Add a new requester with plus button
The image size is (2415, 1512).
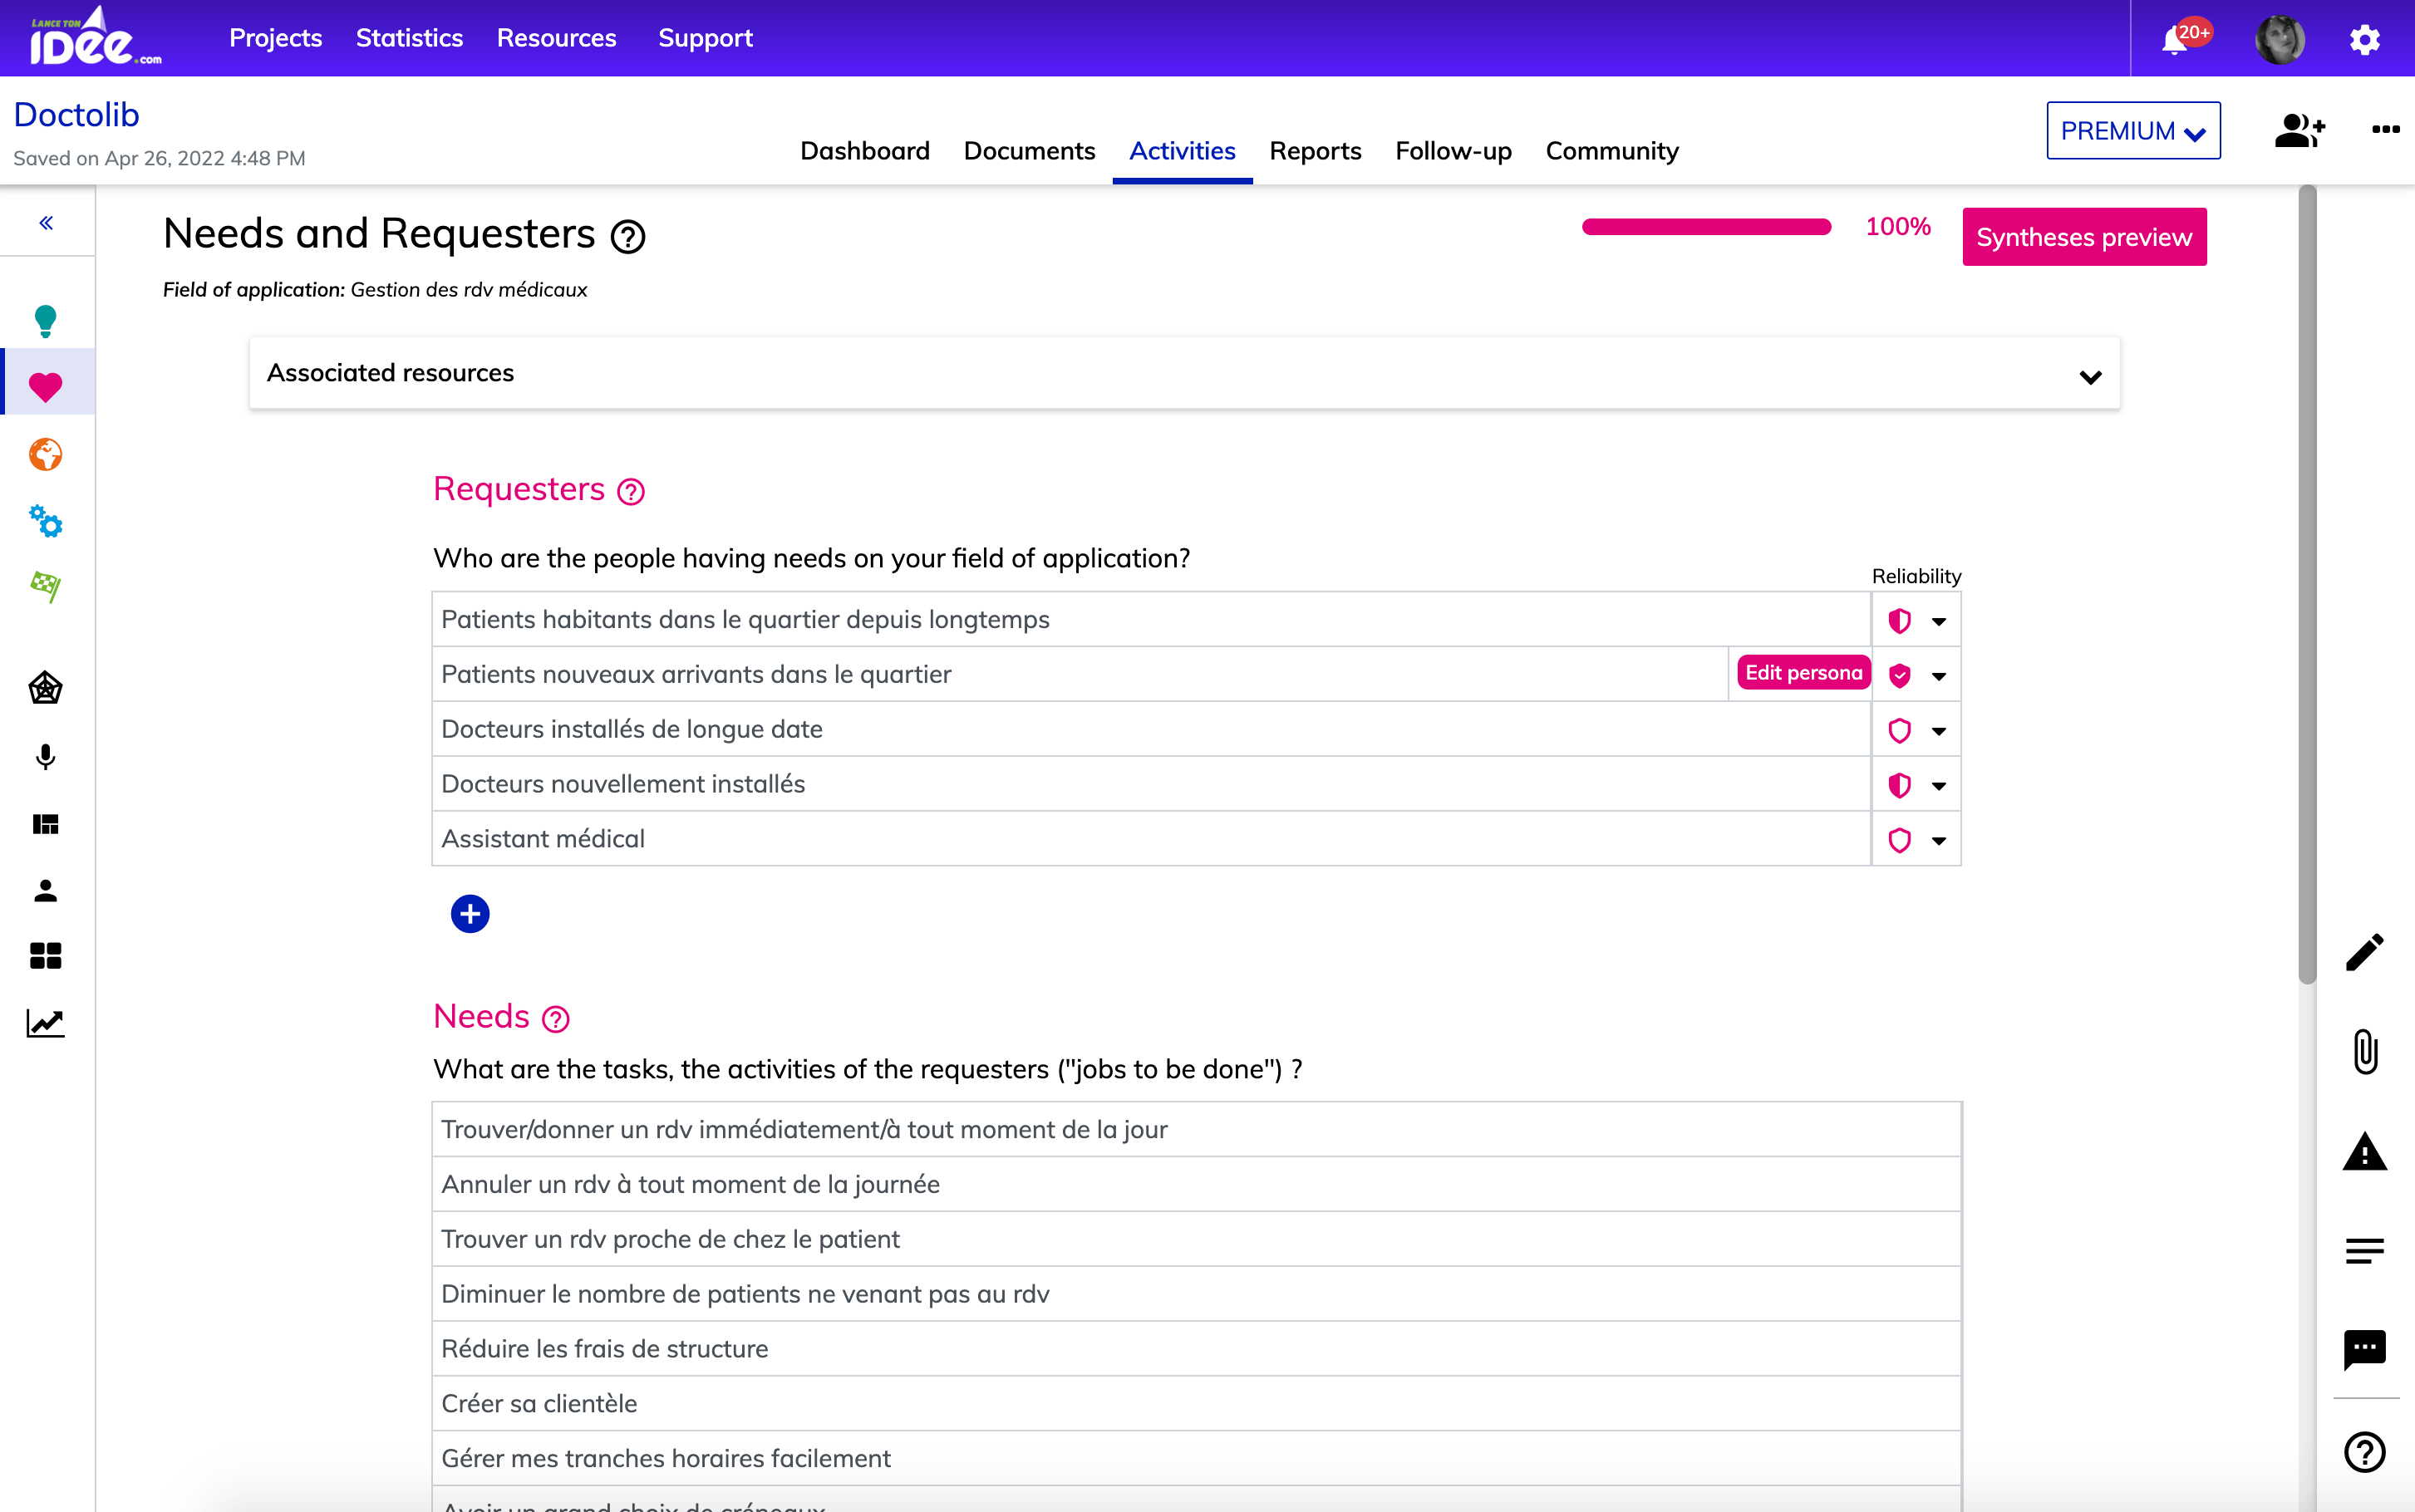coord(470,914)
